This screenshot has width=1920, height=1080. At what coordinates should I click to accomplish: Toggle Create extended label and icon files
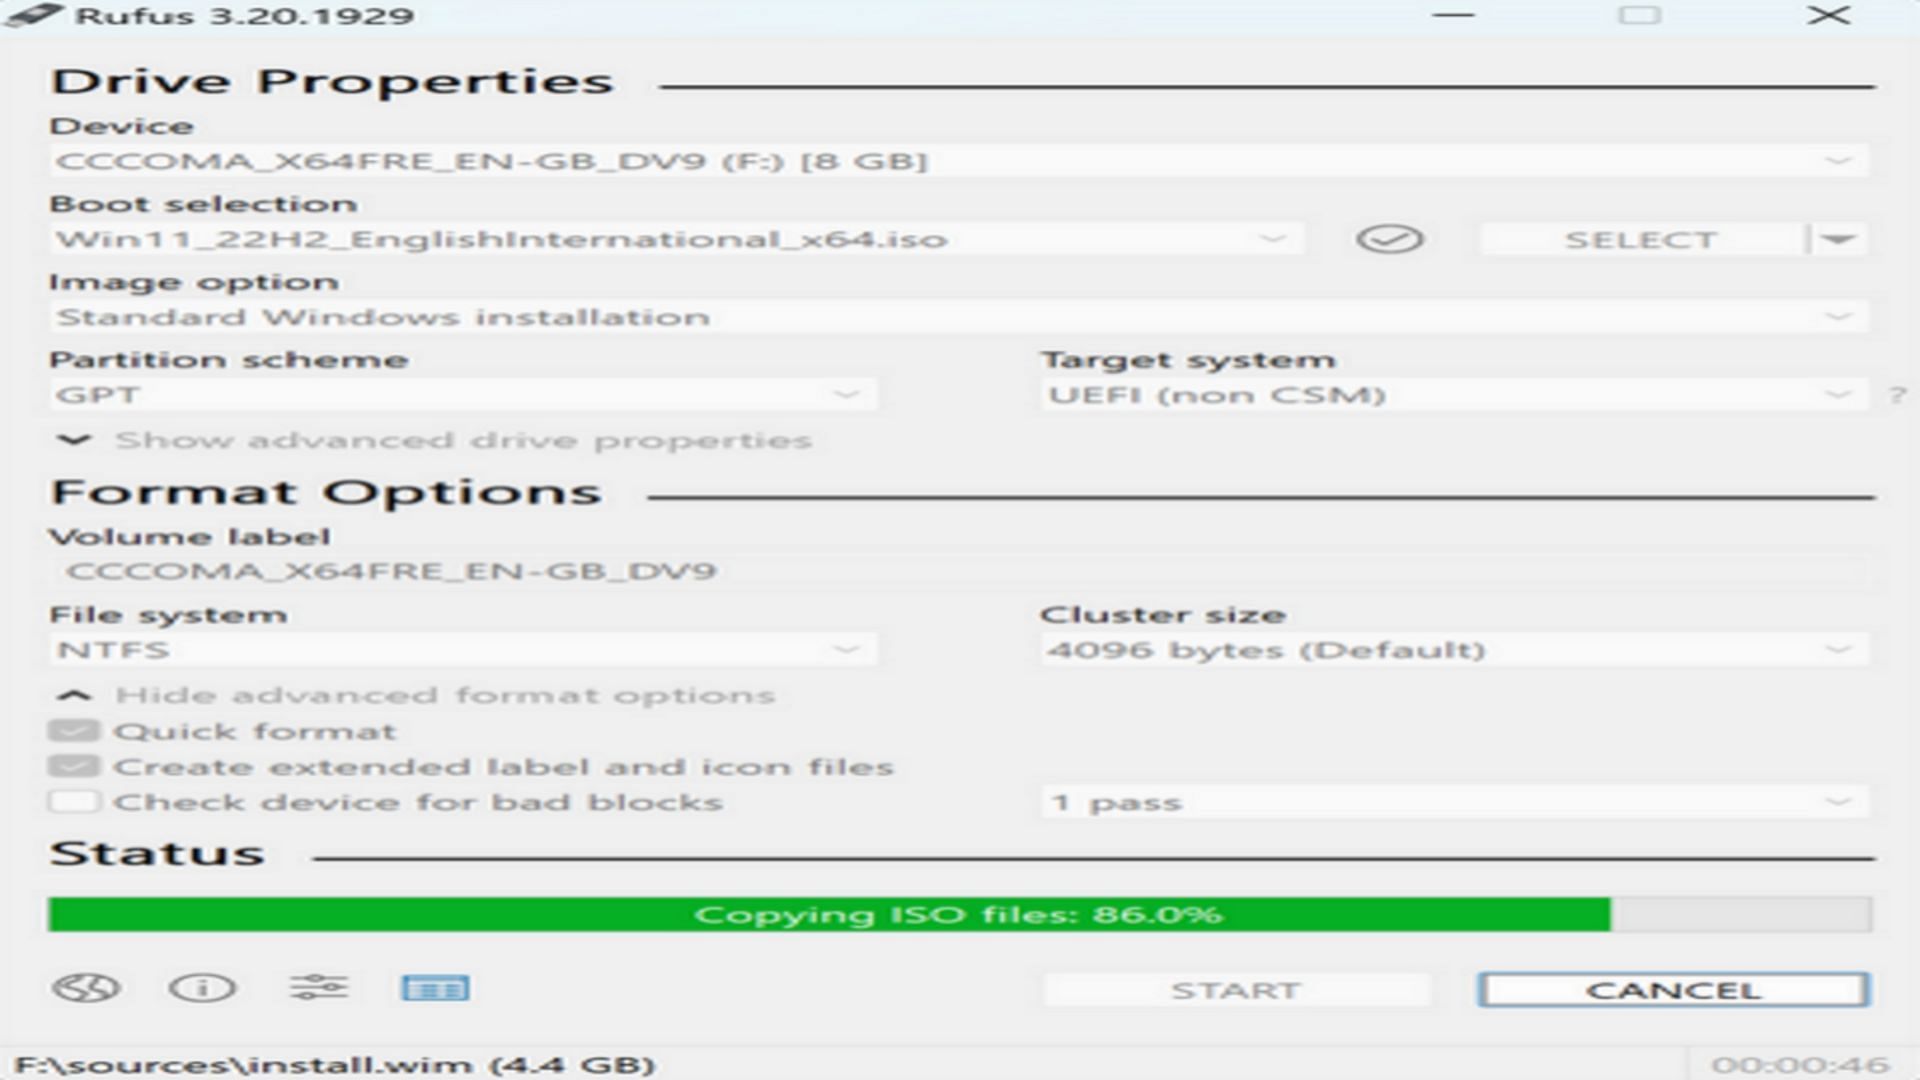tap(73, 766)
